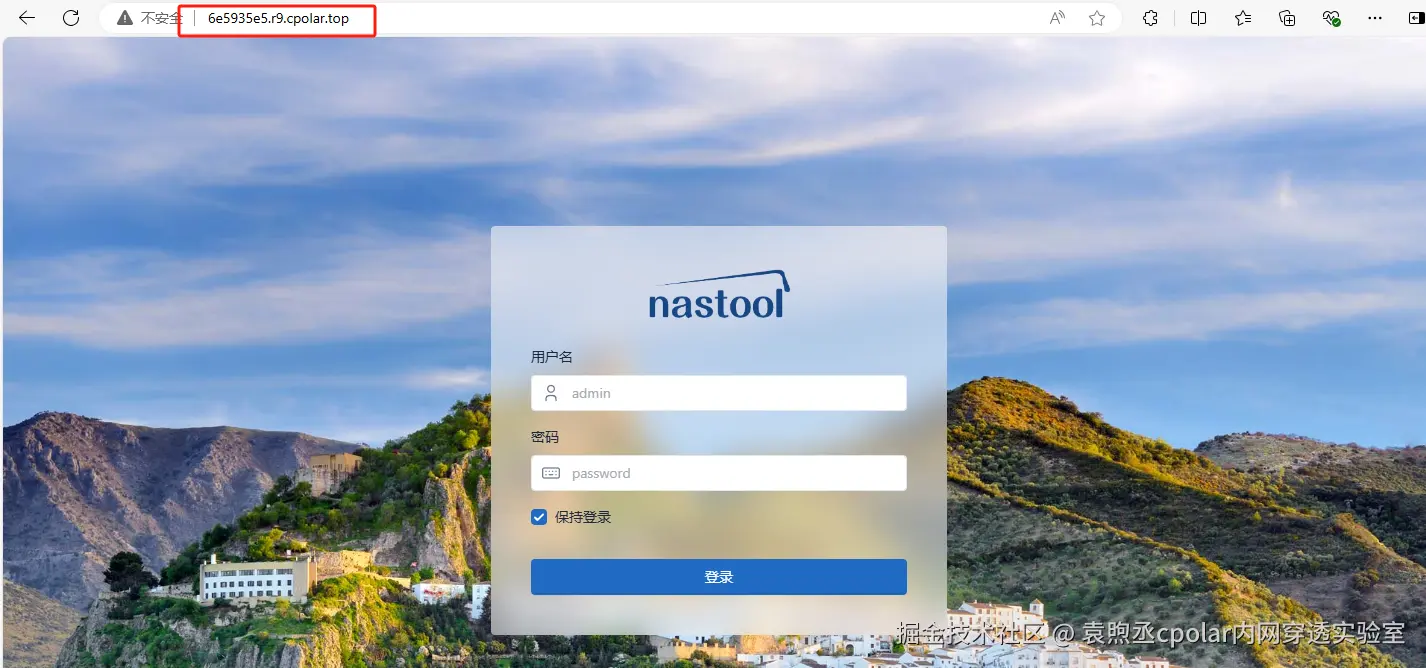
Task: Open the Browser essentials heart icon
Action: pyautogui.click(x=1331, y=18)
